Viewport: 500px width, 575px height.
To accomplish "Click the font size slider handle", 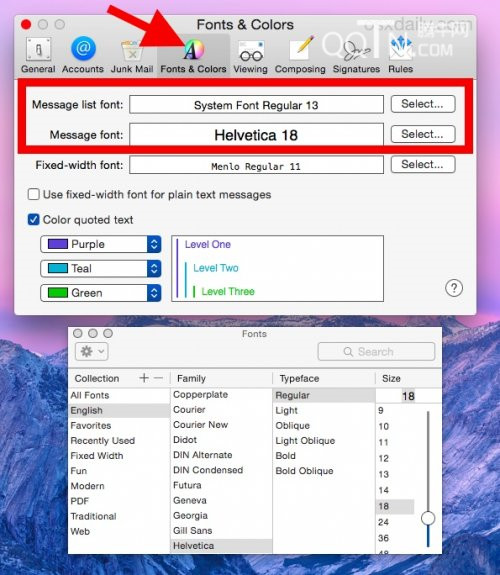I will (x=428, y=518).
